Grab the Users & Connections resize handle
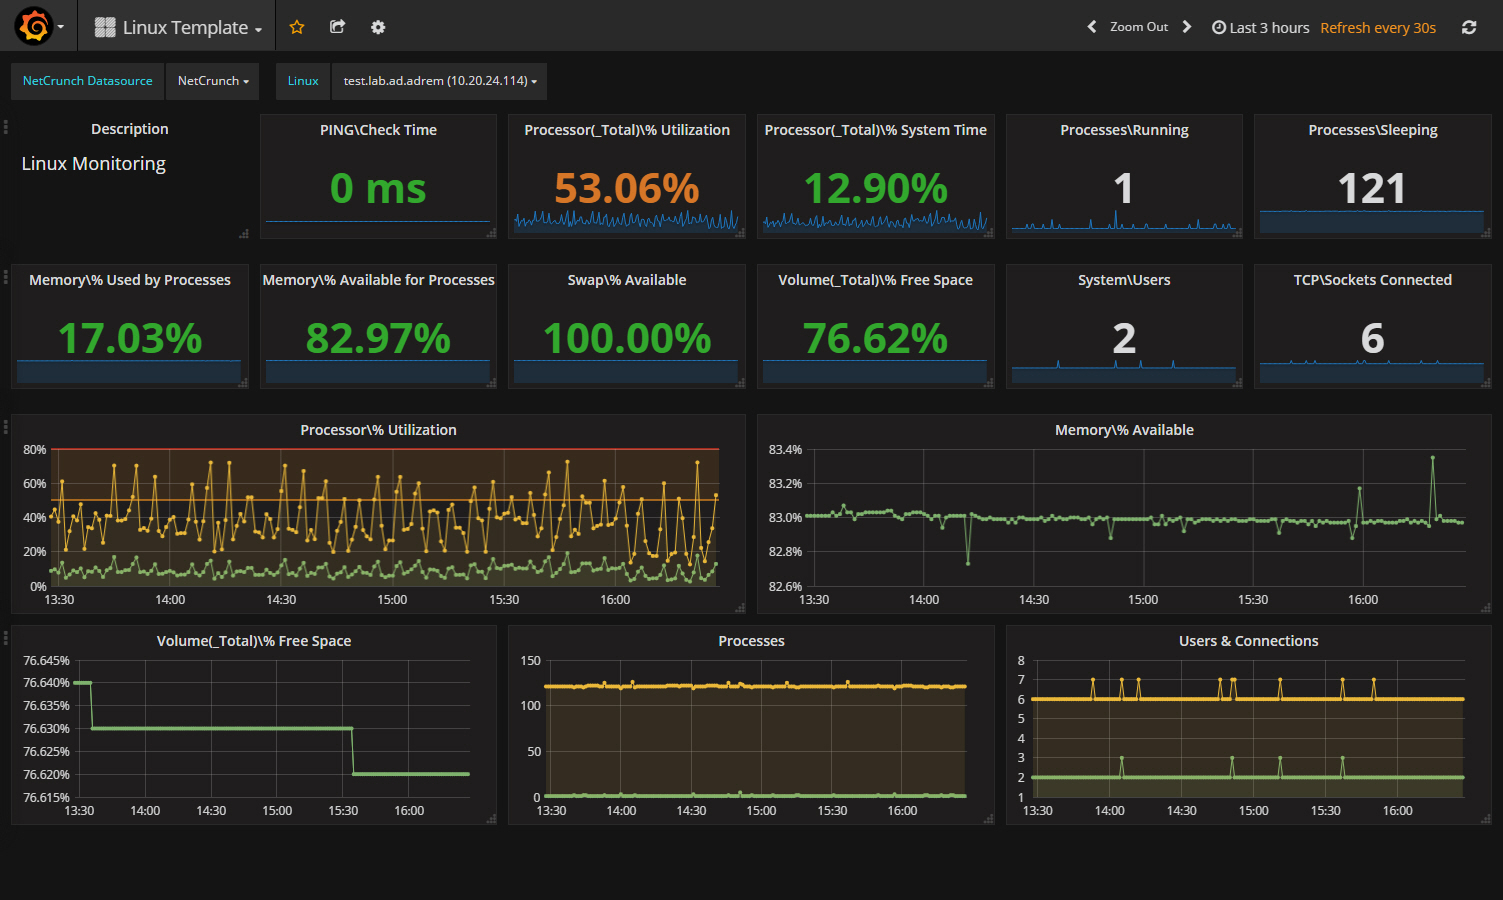The image size is (1503, 900). click(x=1486, y=819)
